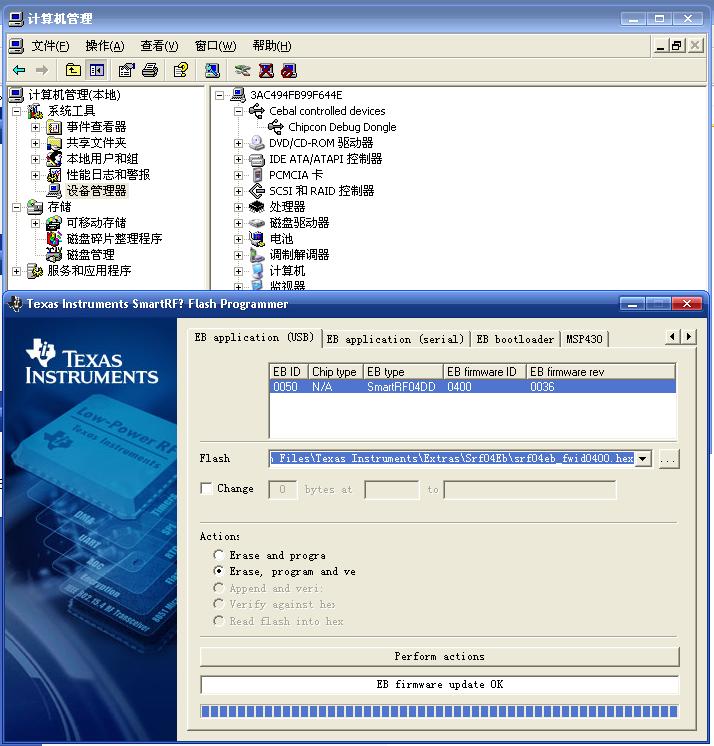
Task: Click the firmware update progress bar
Action: click(x=440, y=711)
